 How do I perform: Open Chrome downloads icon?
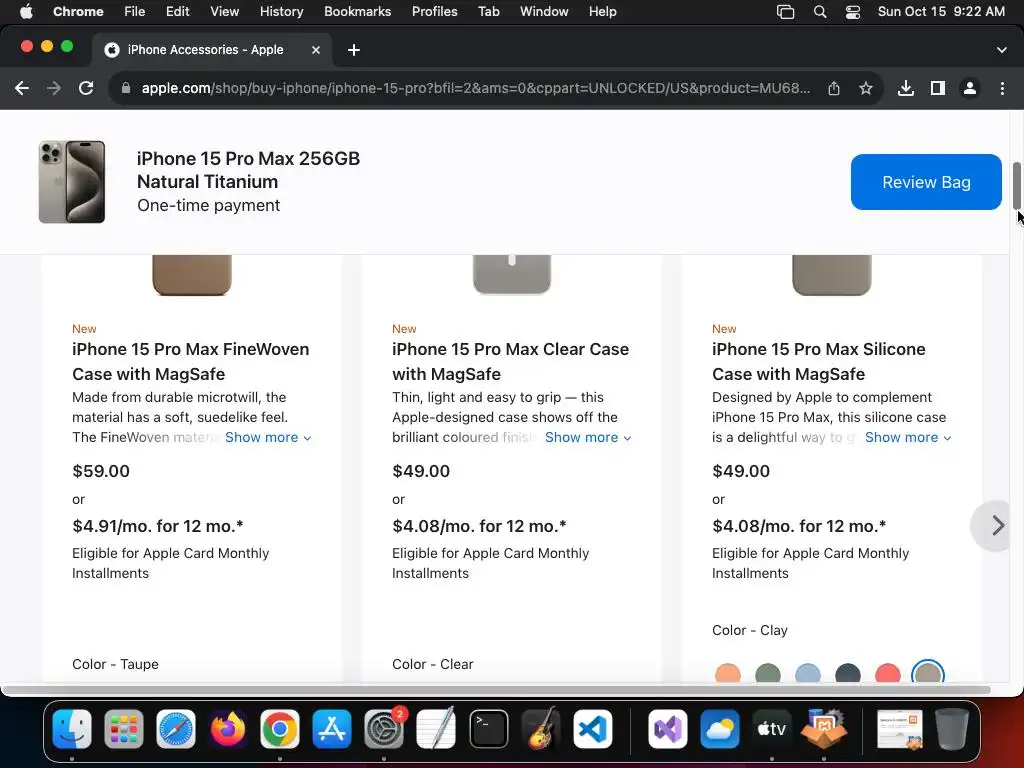pyautogui.click(x=906, y=88)
